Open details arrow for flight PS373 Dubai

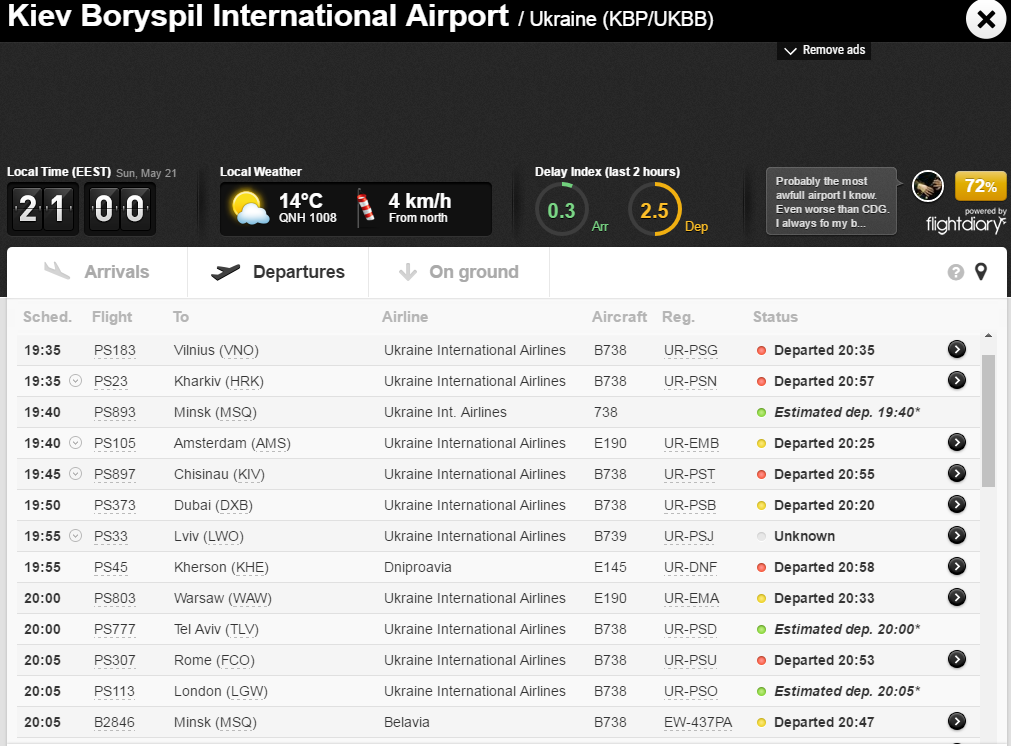coord(957,504)
